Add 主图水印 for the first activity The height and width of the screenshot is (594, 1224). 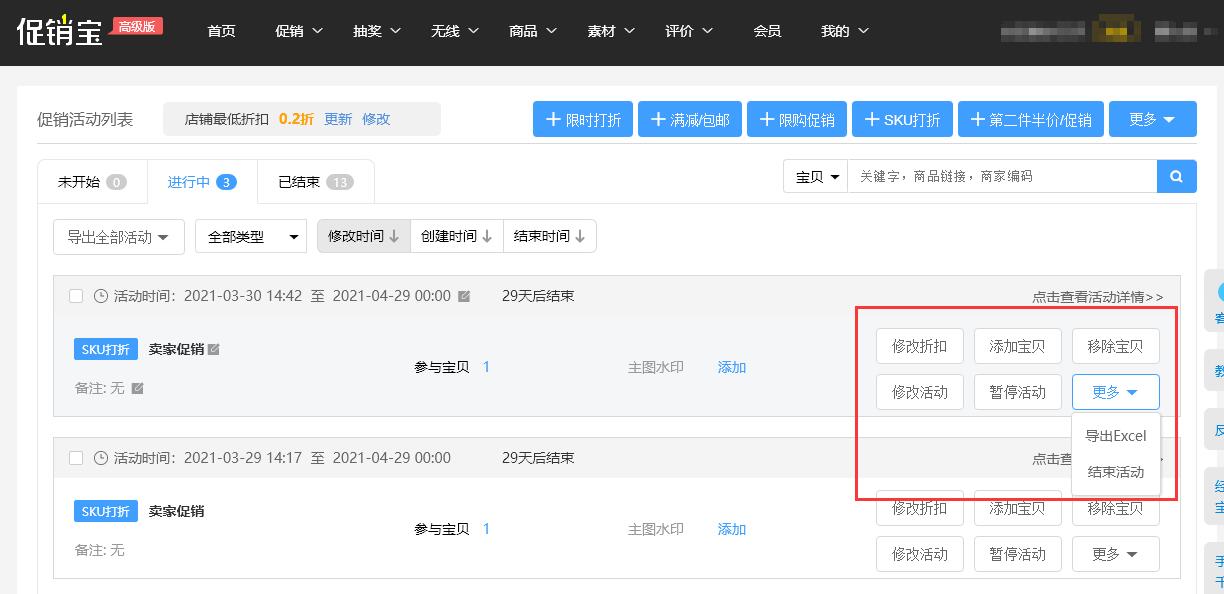[x=732, y=367]
